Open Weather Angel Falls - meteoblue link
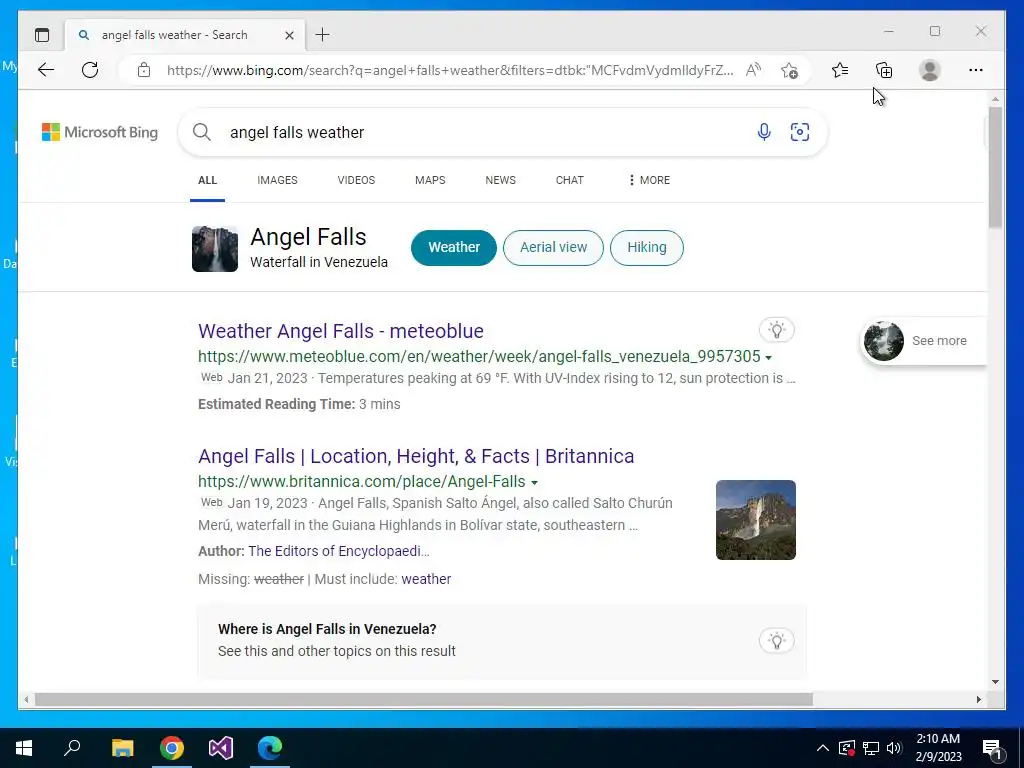 [340, 331]
